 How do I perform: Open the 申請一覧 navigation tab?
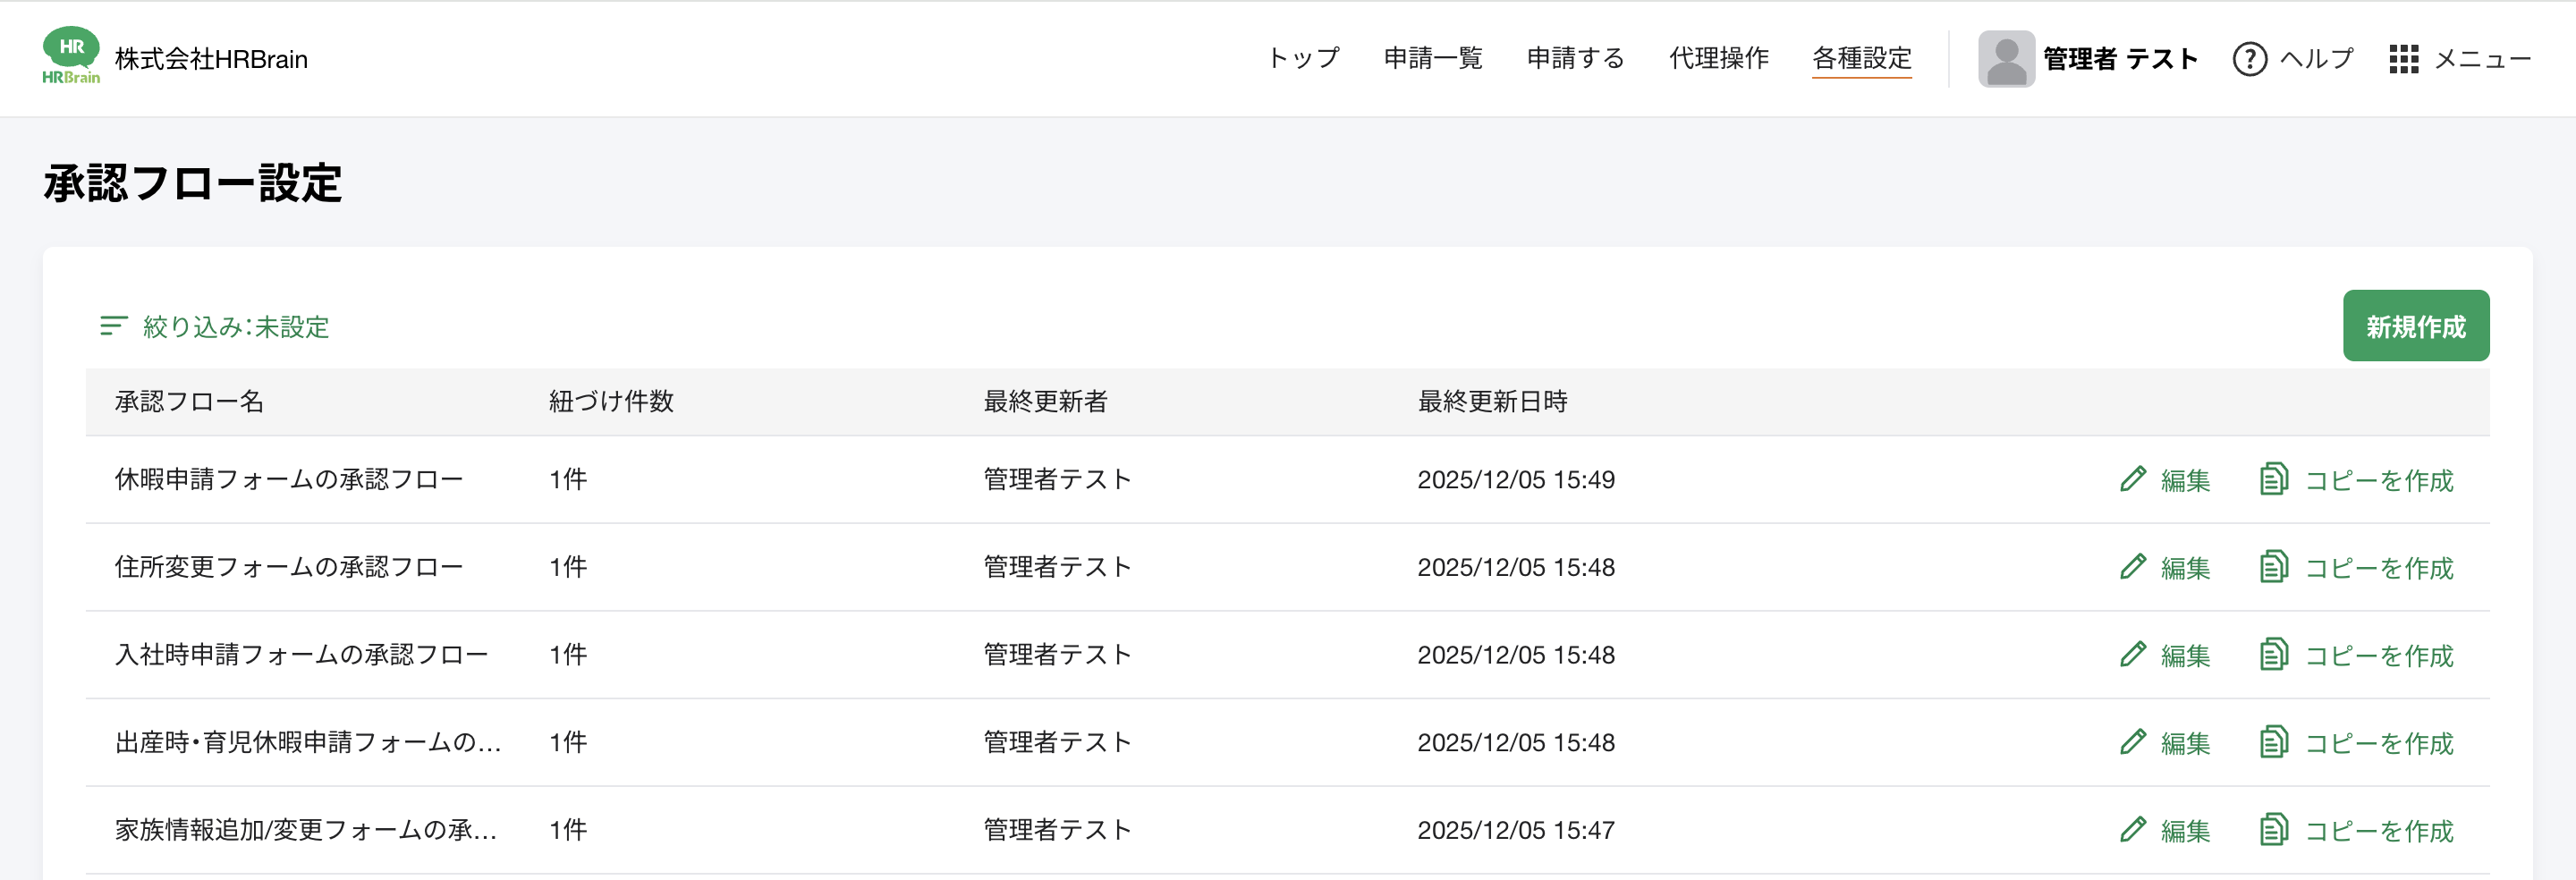(1432, 58)
